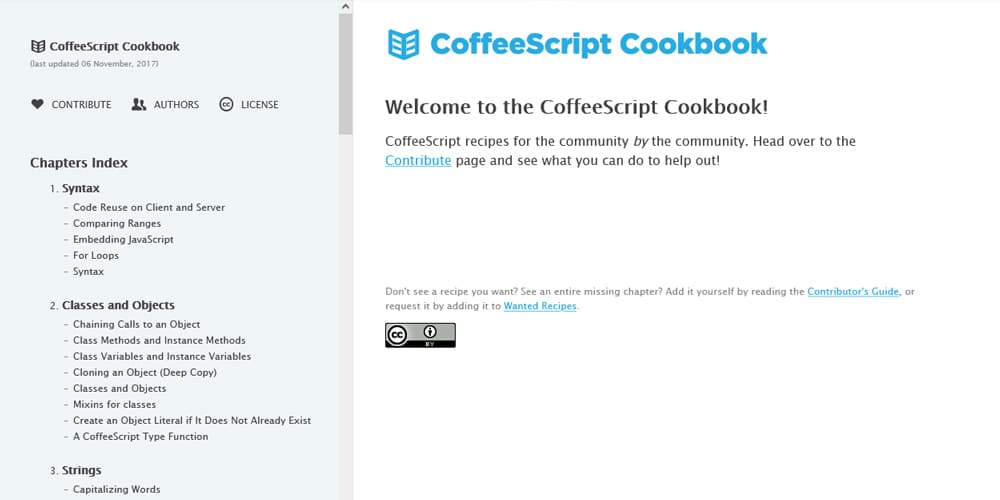Click the last updated 06 November, 2017 text
Image resolution: width=1000 pixels, height=500 pixels.
point(94,64)
